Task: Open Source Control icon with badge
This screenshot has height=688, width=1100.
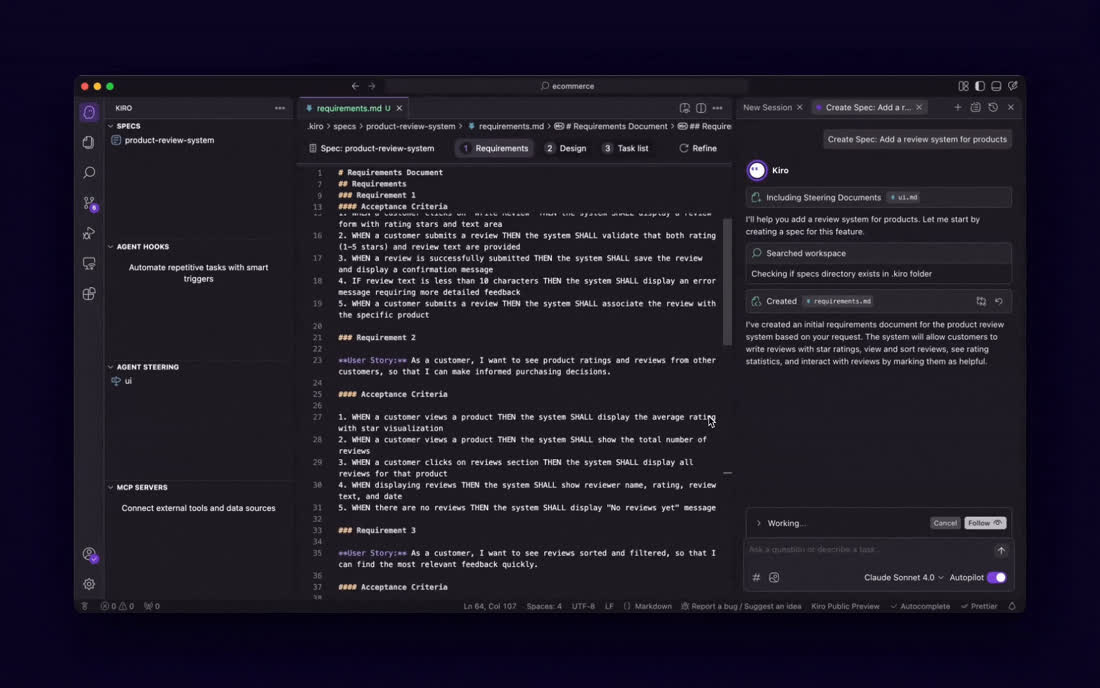Action: pyautogui.click(x=89, y=203)
